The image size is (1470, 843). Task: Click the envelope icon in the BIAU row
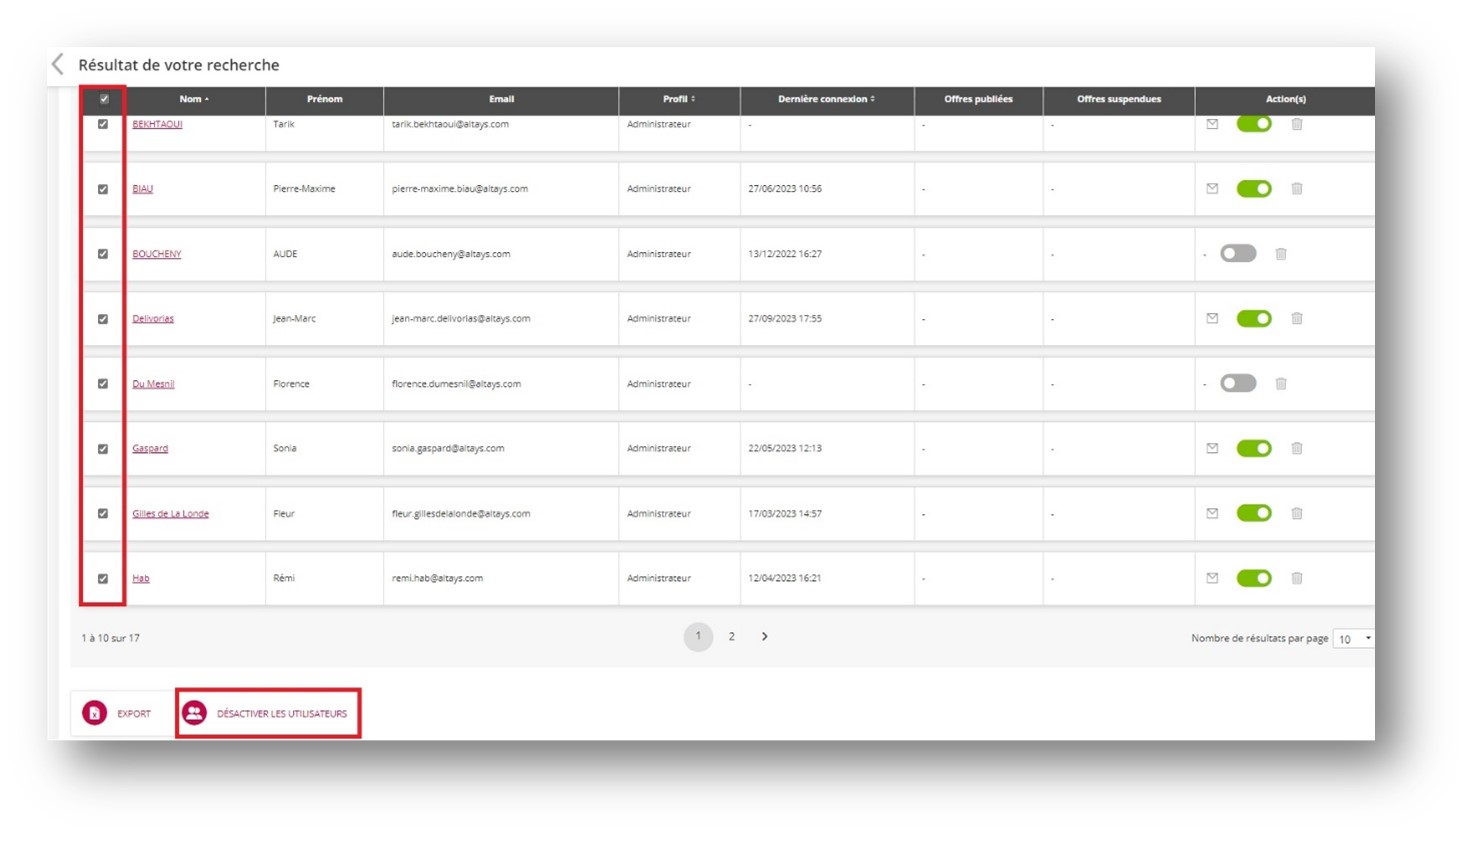point(1212,189)
